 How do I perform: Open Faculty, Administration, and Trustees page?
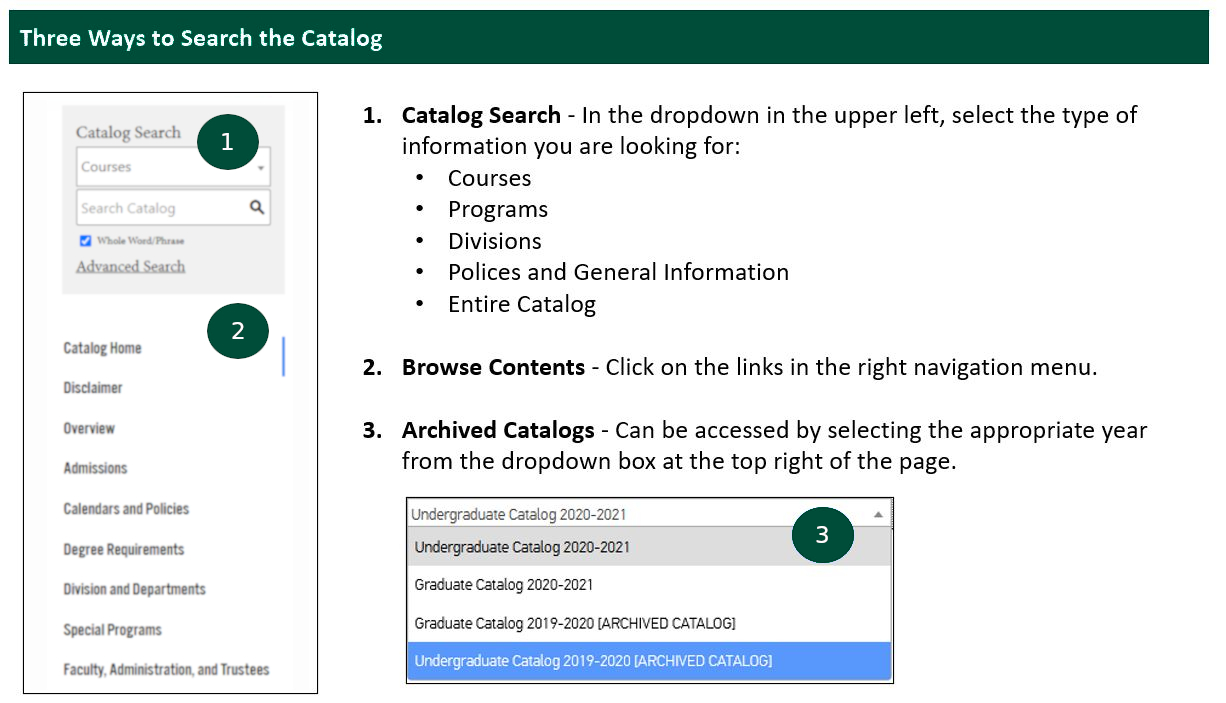[x=166, y=669]
